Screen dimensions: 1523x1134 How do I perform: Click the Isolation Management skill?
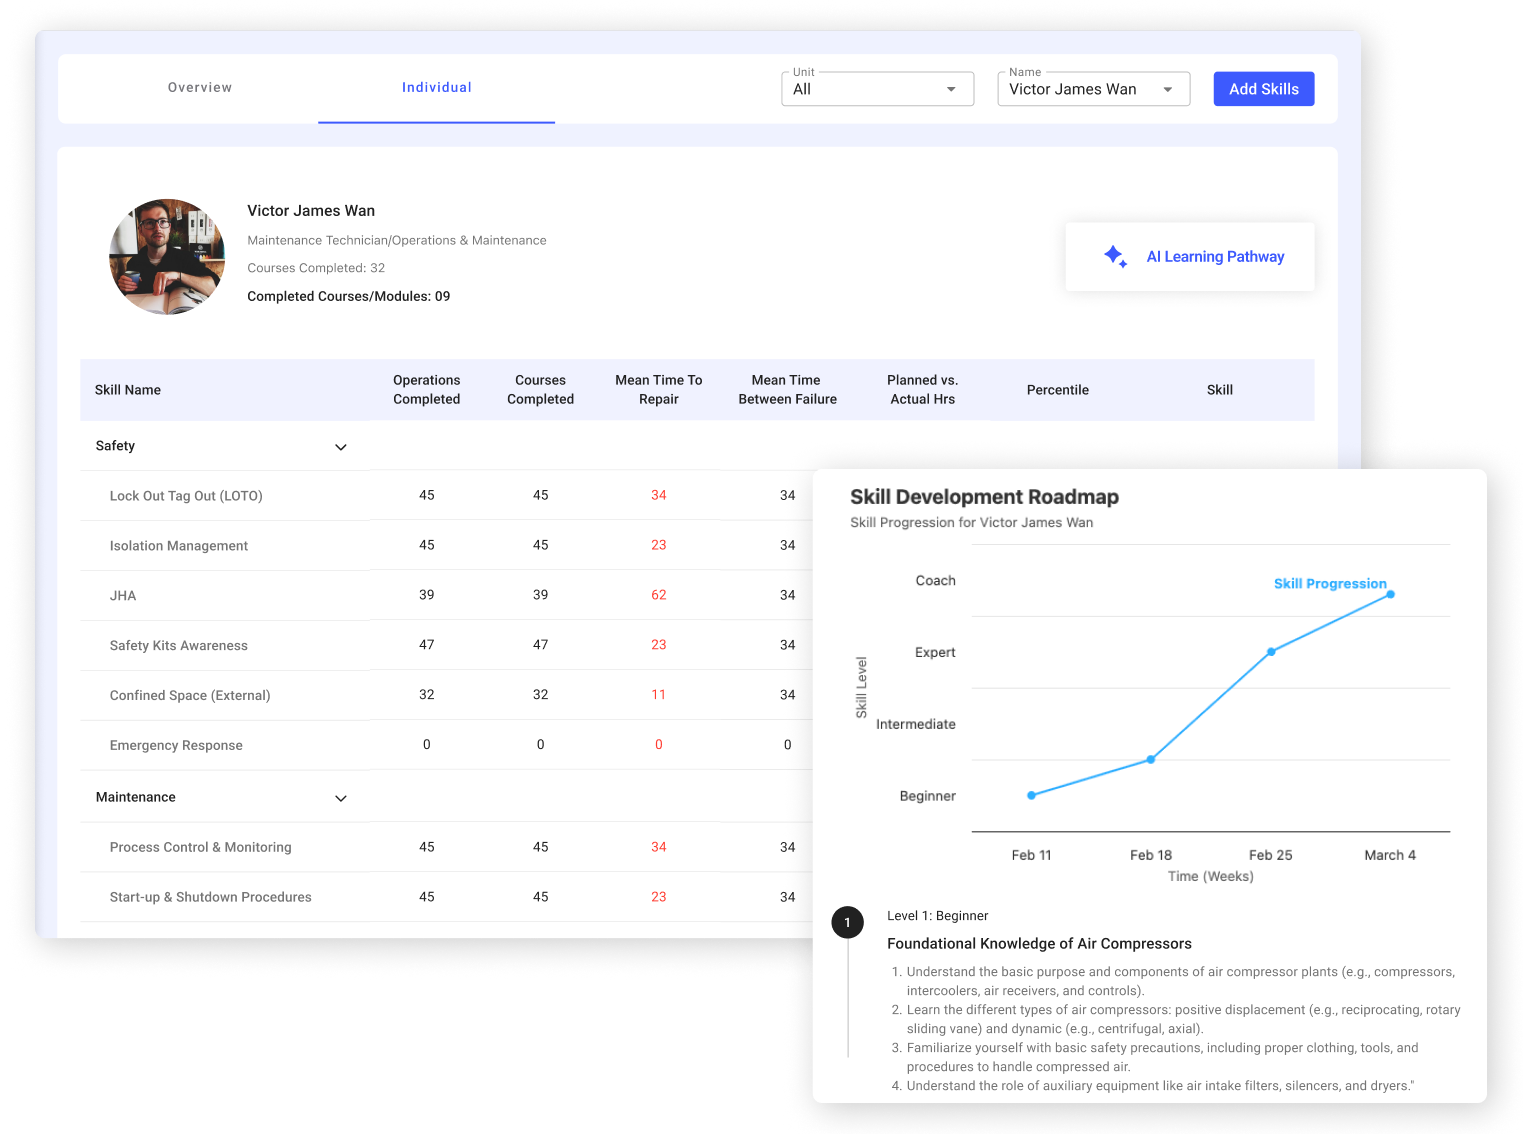(x=179, y=546)
